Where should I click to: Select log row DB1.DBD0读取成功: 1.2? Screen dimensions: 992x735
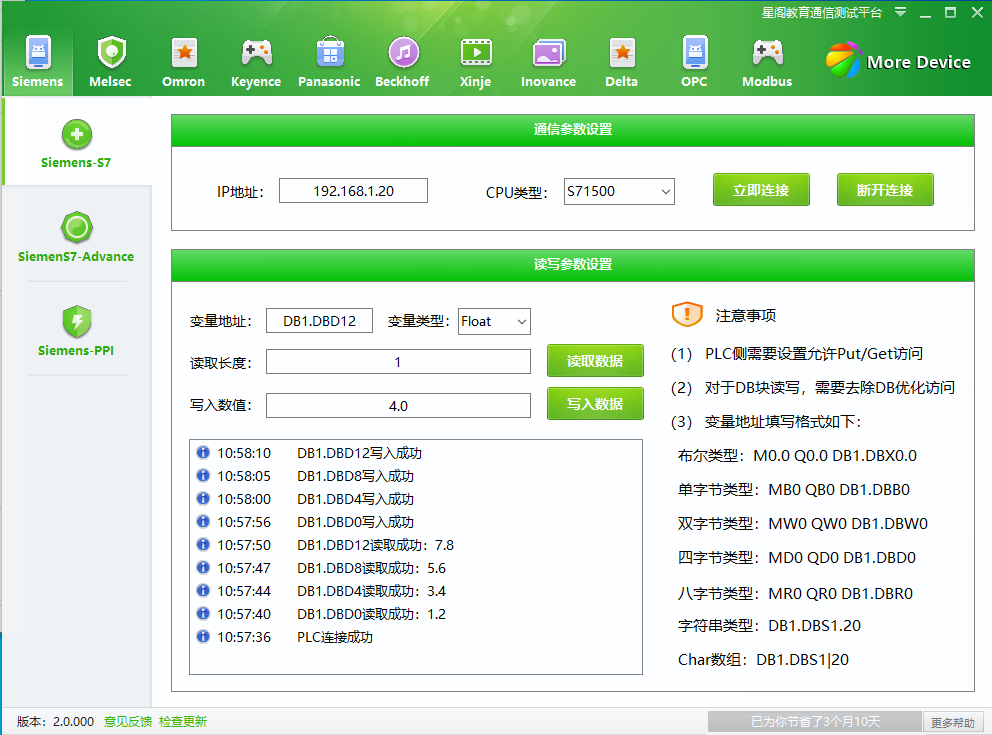pos(416,614)
